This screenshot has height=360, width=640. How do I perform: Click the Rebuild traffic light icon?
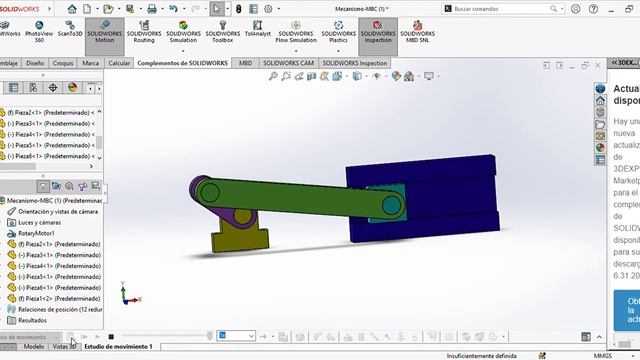pos(239,9)
